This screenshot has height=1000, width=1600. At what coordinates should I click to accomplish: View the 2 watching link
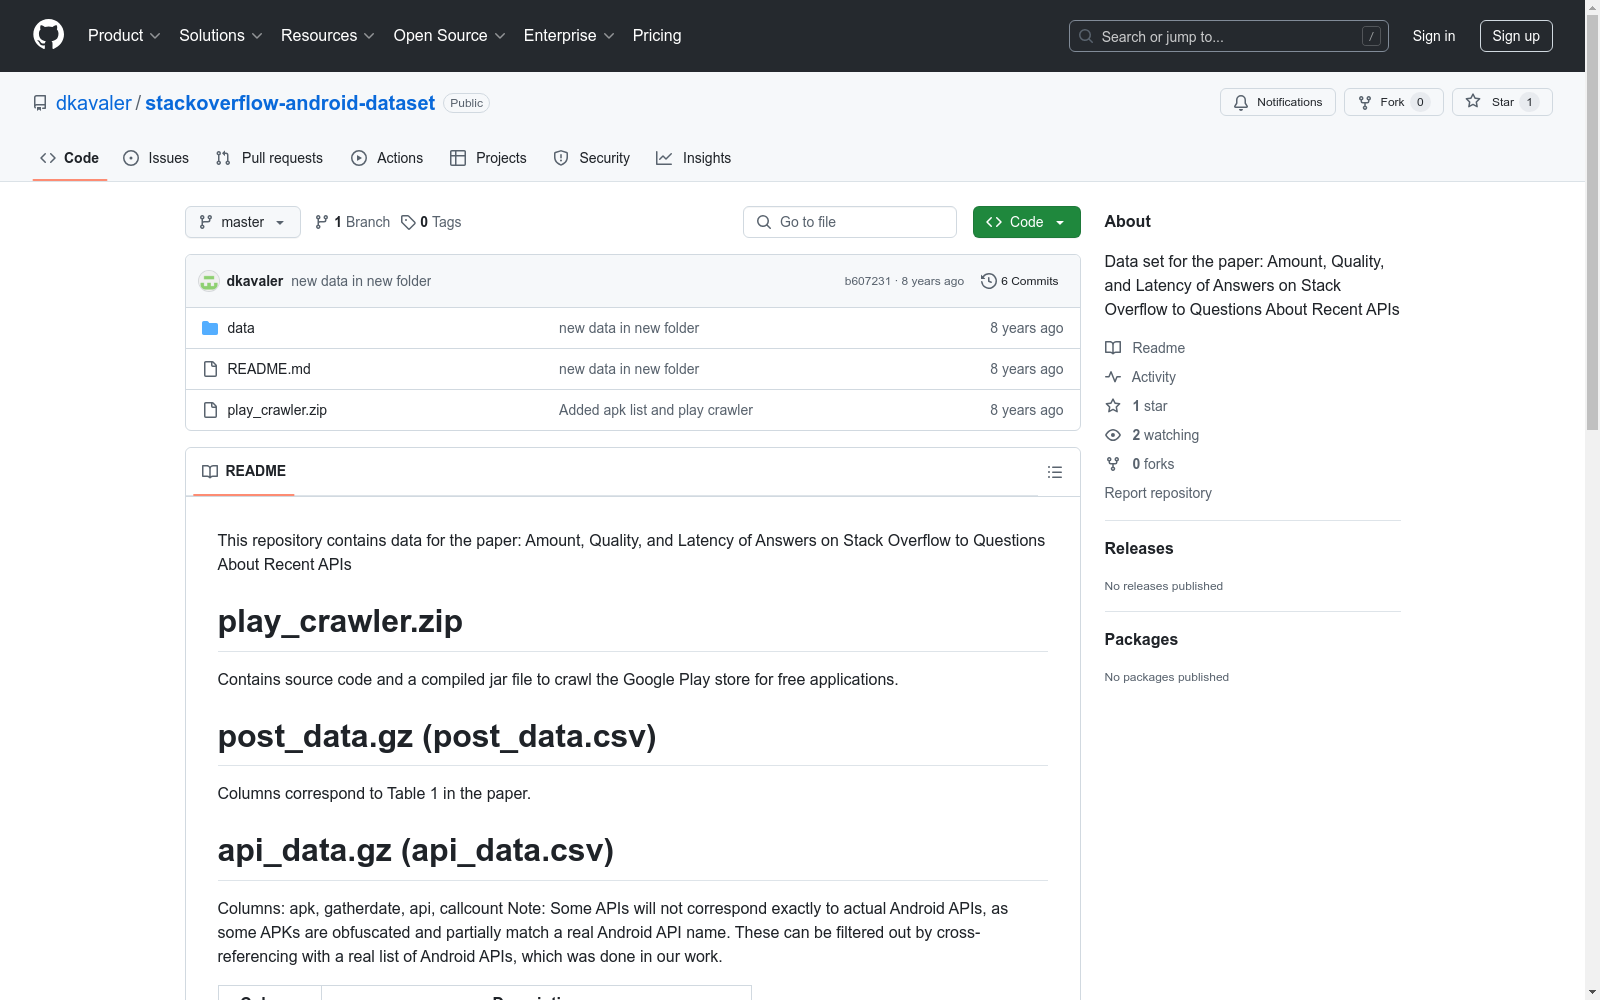coord(1152,435)
